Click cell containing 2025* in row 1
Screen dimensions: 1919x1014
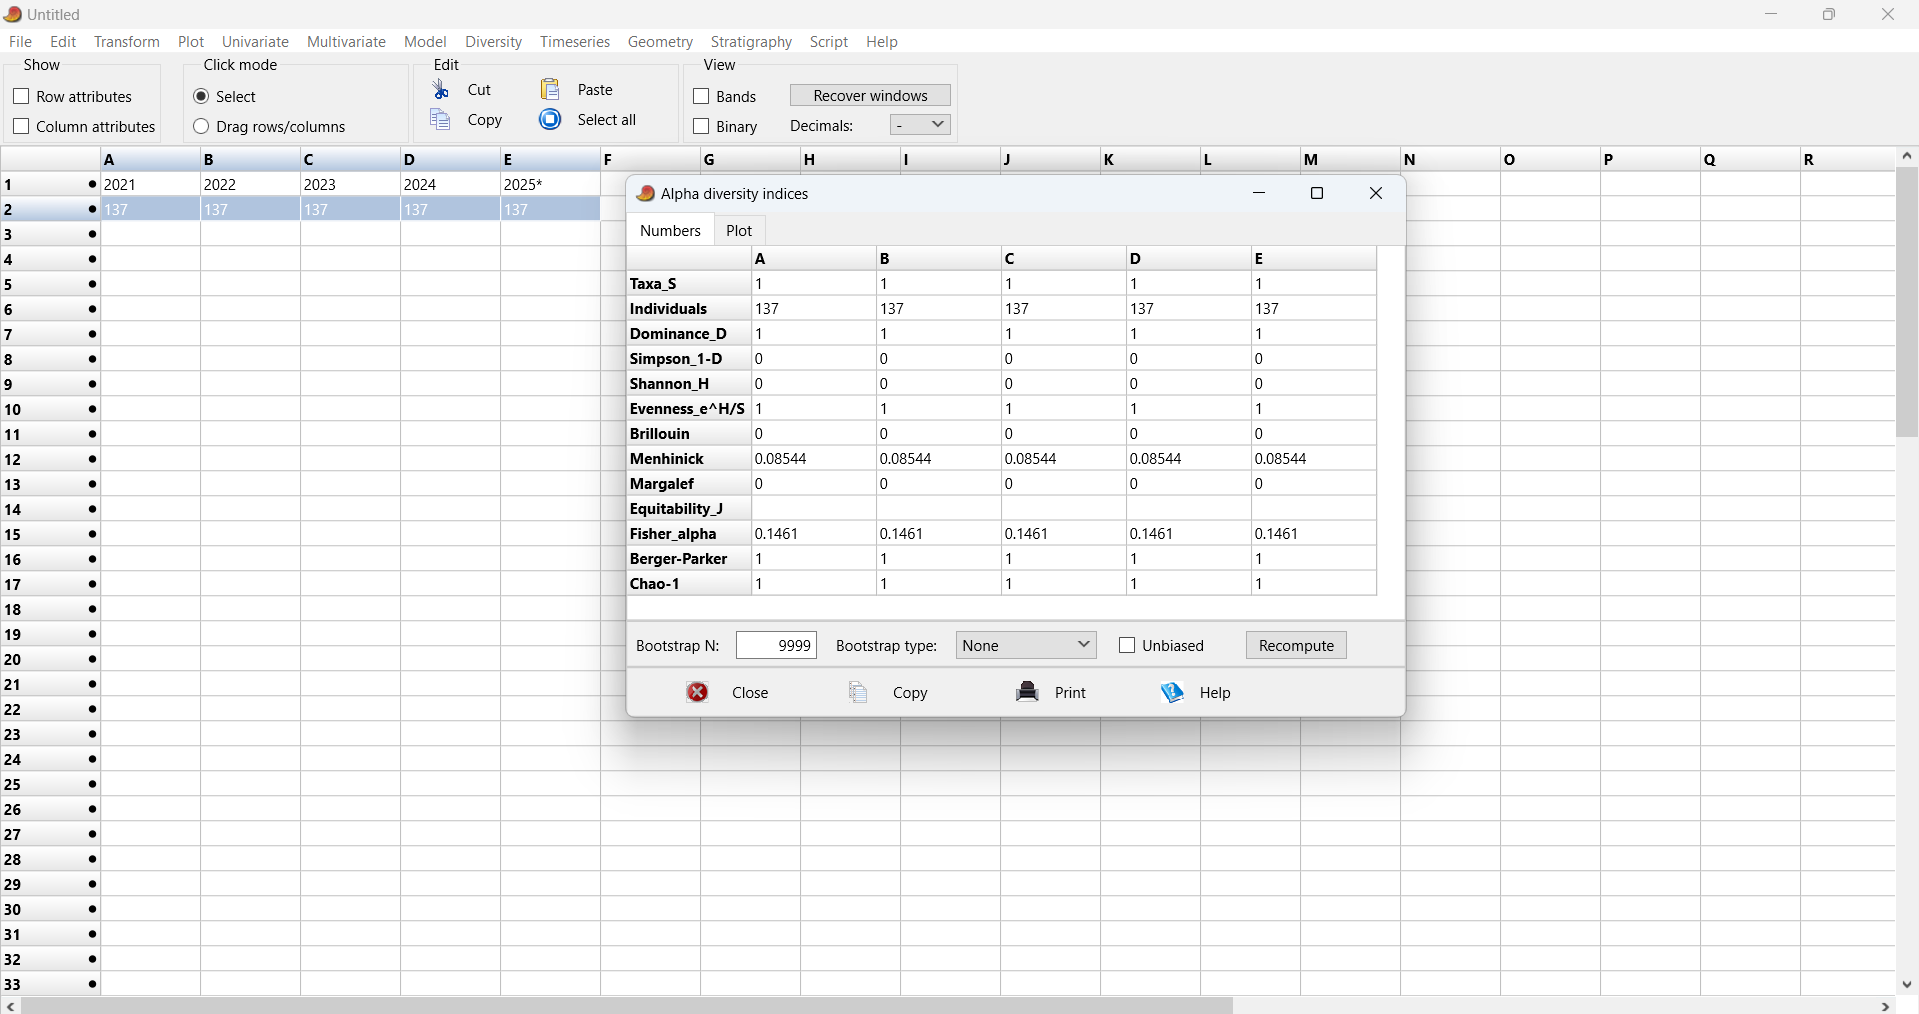pos(550,185)
